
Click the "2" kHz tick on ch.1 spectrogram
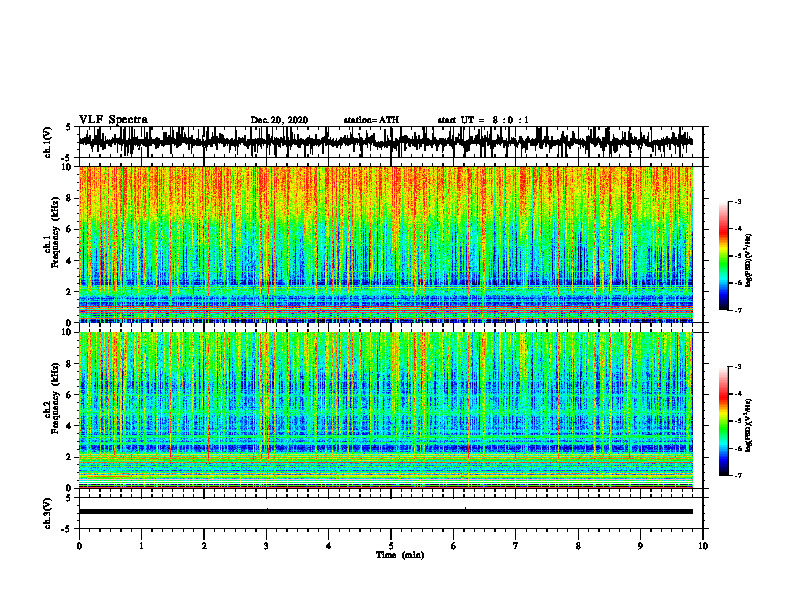pos(70,291)
